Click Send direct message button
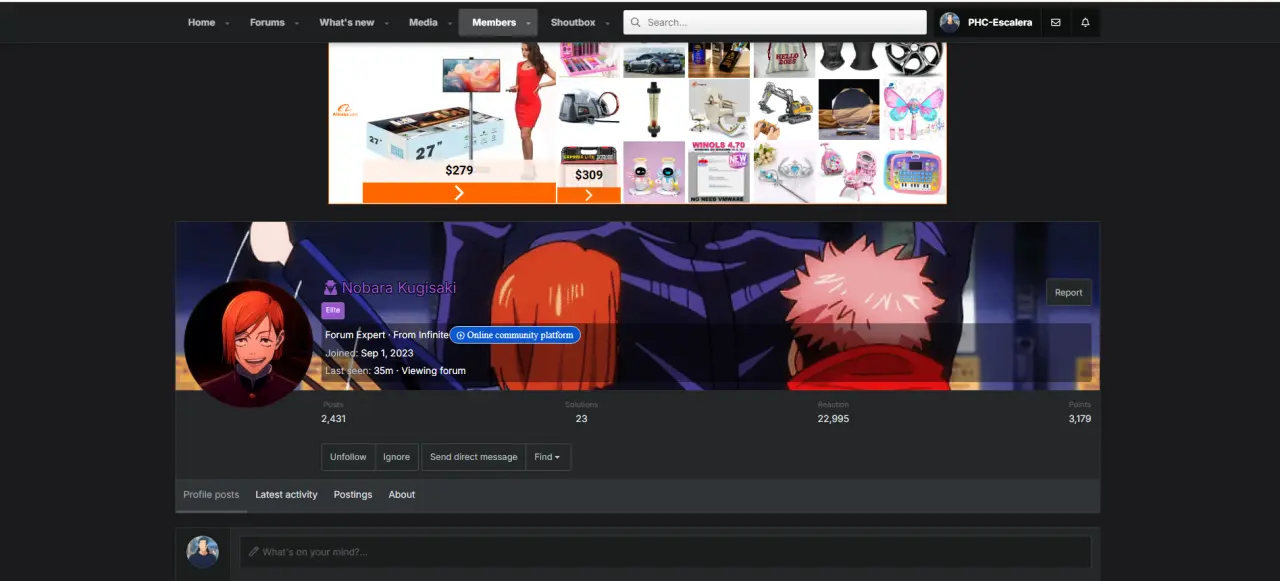The image size is (1280, 581). point(474,457)
